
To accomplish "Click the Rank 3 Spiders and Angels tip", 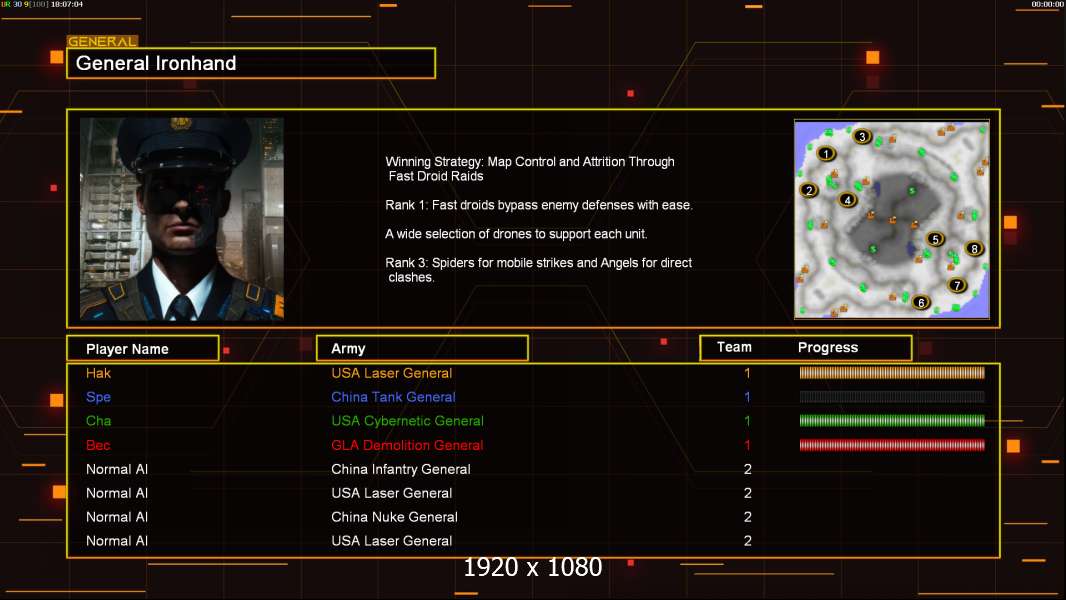I will pyautogui.click(x=538, y=270).
